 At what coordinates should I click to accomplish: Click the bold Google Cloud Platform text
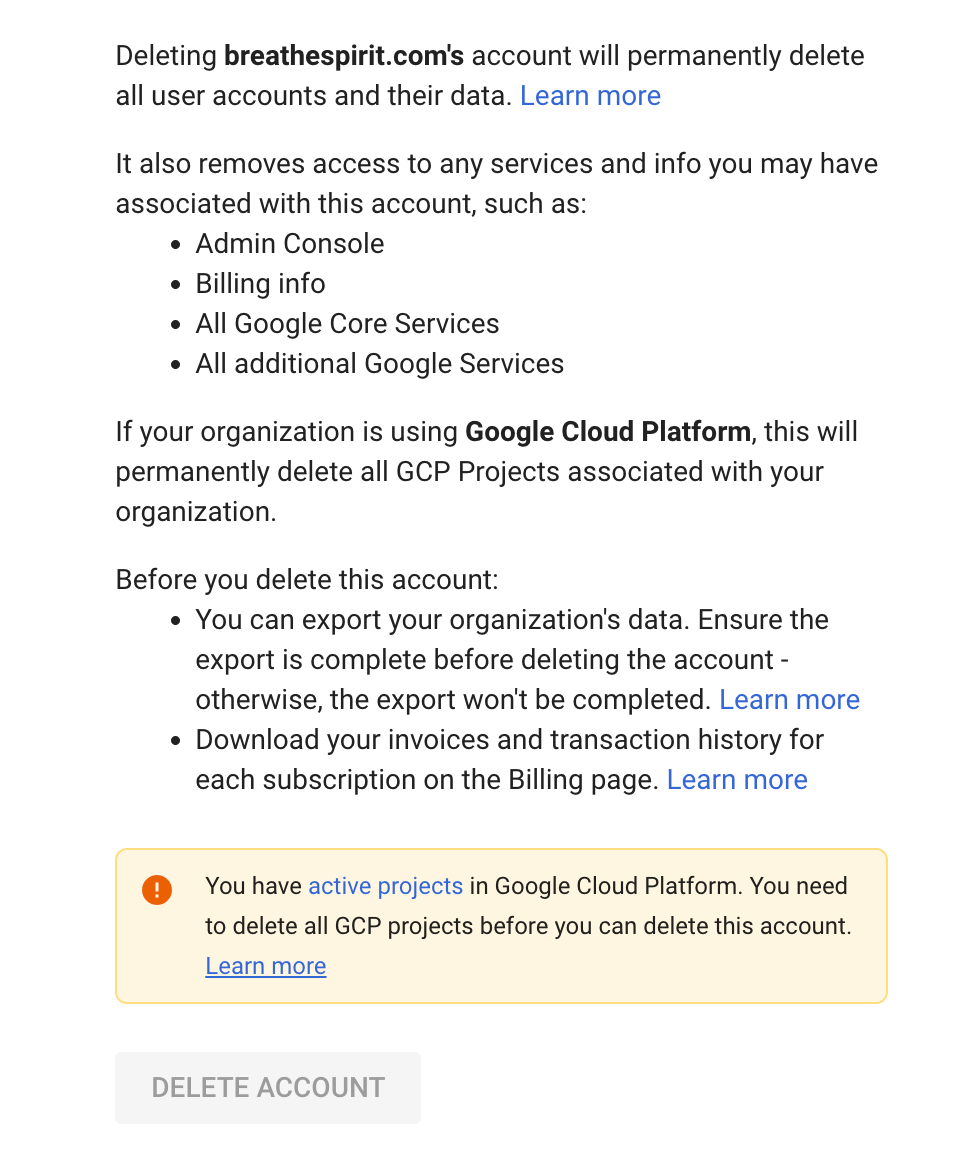coord(608,432)
